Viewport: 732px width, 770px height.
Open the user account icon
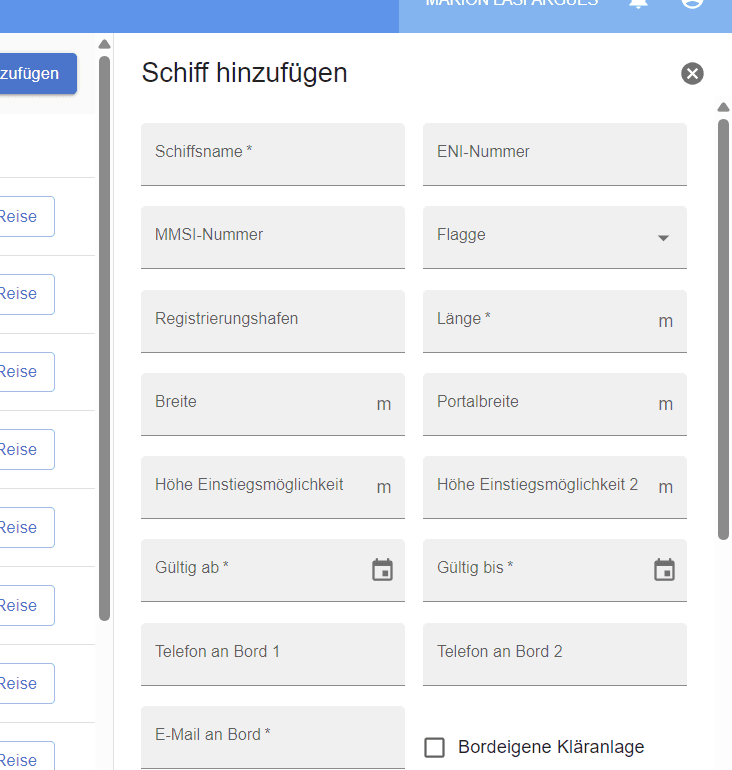coord(692,3)
